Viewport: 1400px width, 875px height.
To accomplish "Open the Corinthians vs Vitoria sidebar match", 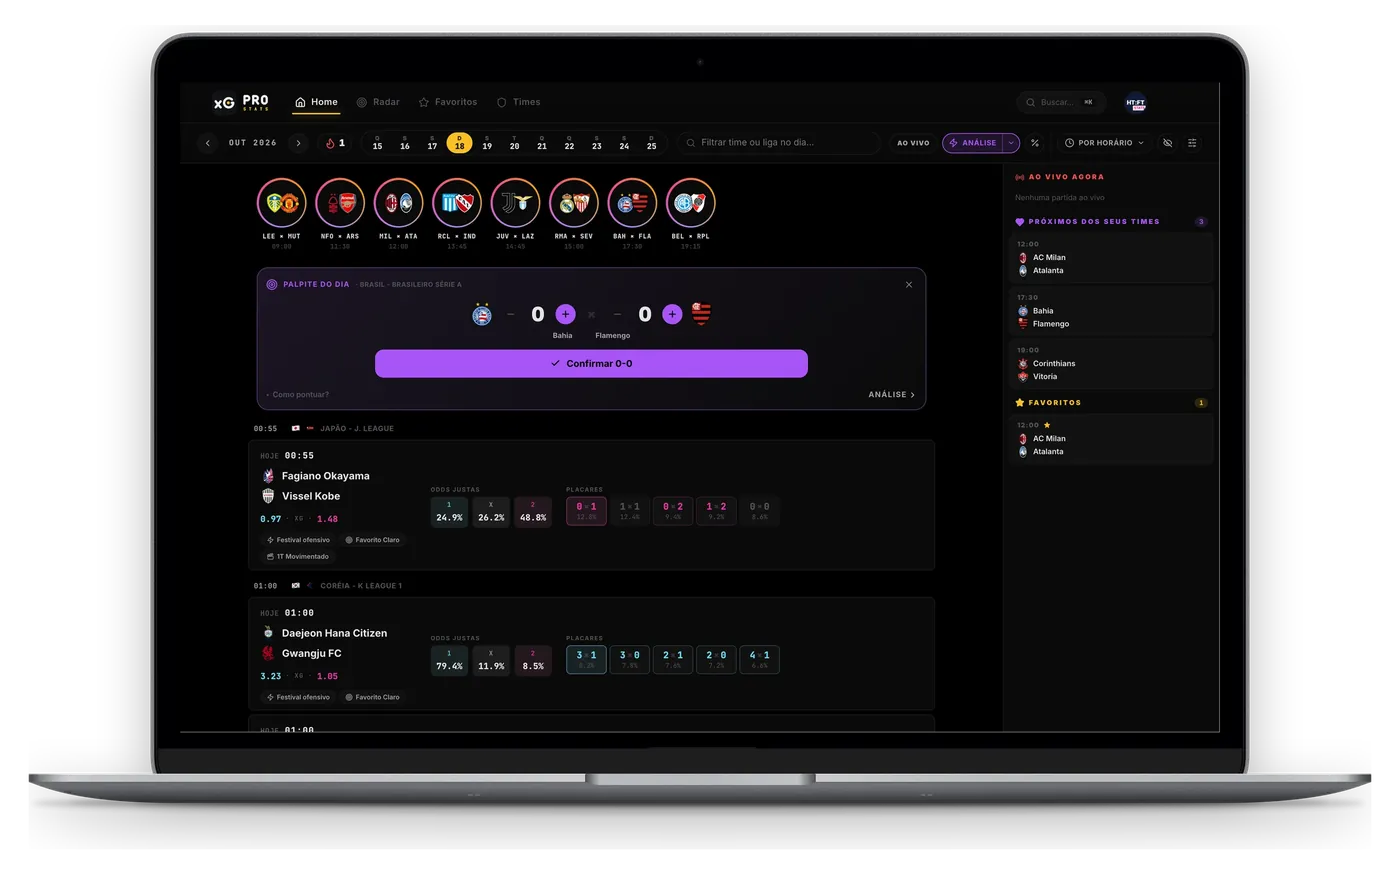I will [x=1111, y=363].
